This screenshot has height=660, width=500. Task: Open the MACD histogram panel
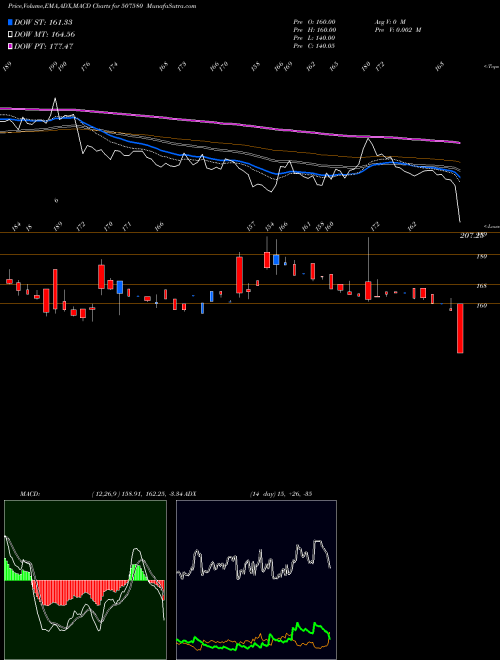pyautogui.click(x=85, y=580)
